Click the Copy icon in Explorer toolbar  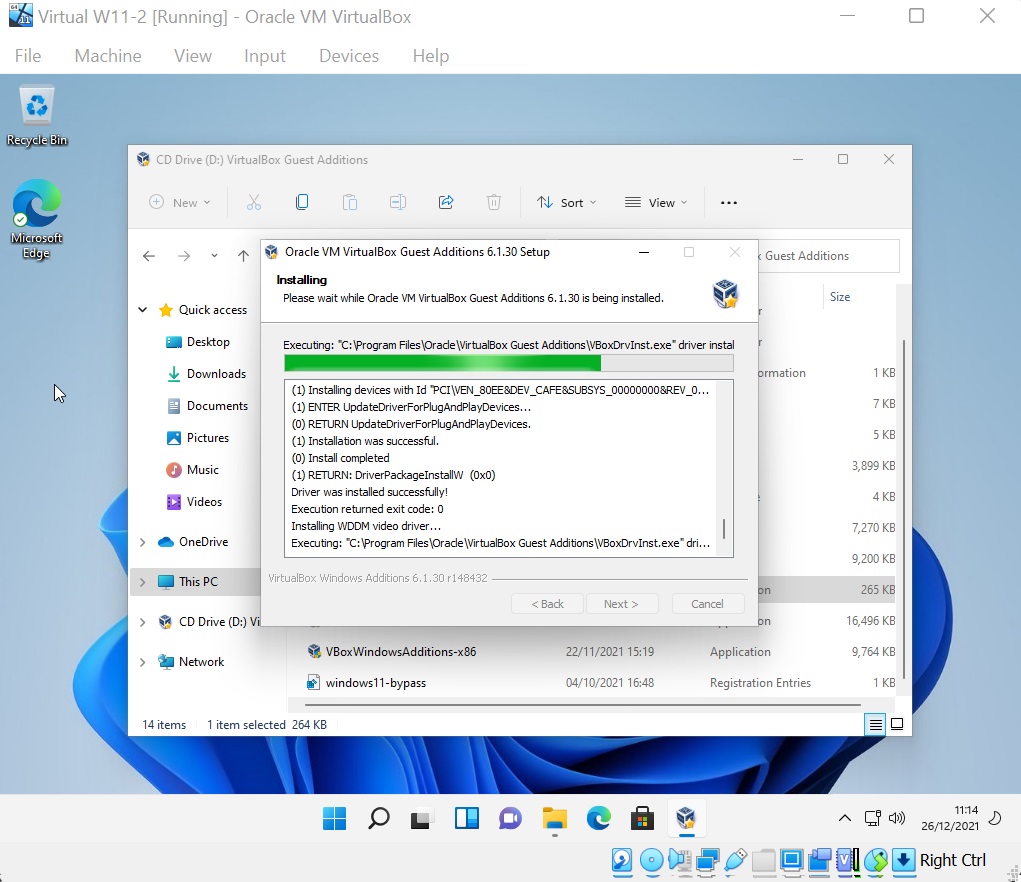[x=301, y=202]
